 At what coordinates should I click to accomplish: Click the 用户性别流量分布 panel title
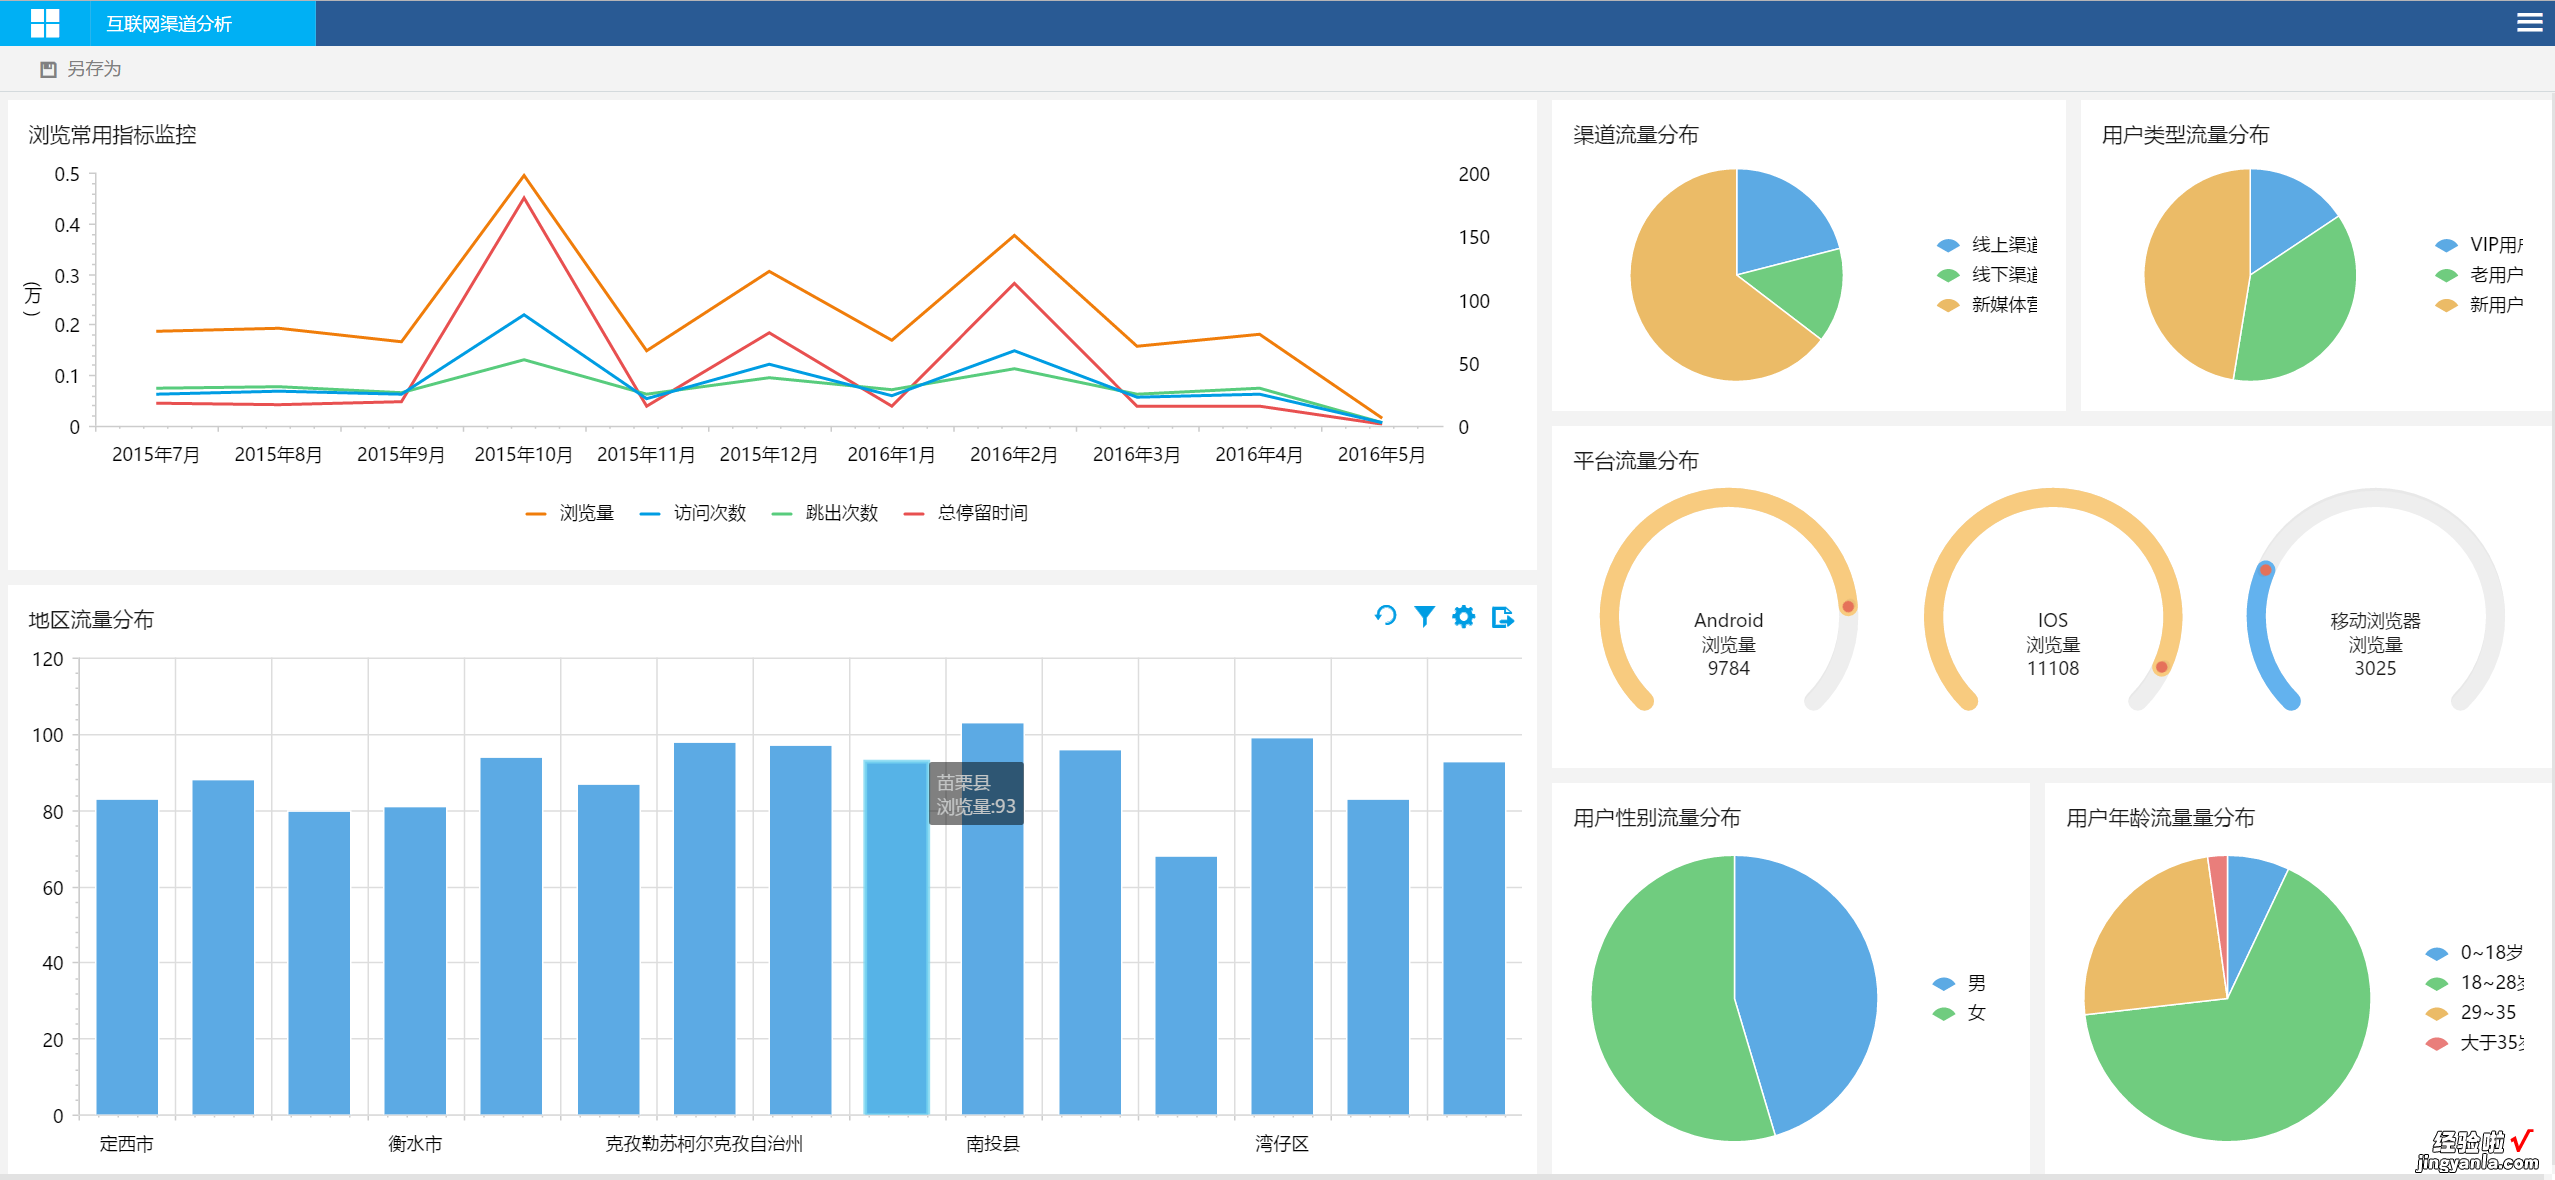coord(1657,818)
